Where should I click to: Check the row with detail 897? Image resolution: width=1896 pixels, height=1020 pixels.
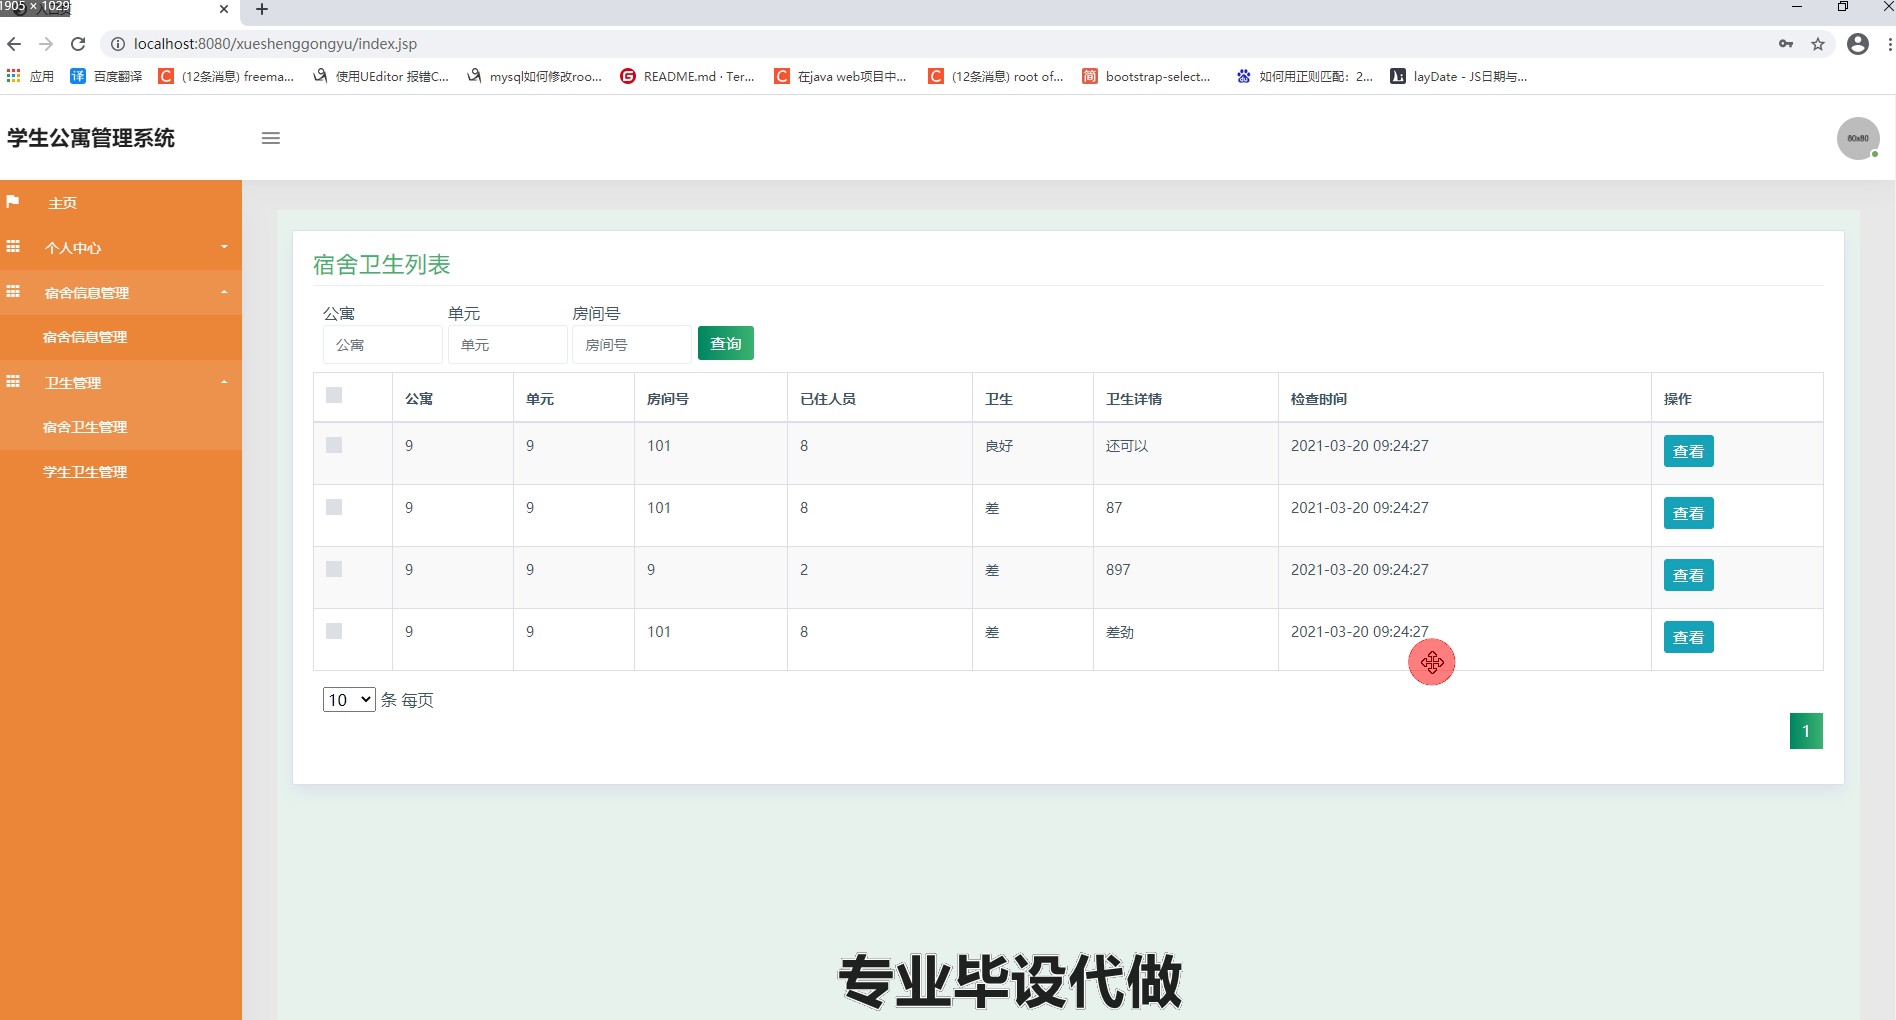[334, 569]
